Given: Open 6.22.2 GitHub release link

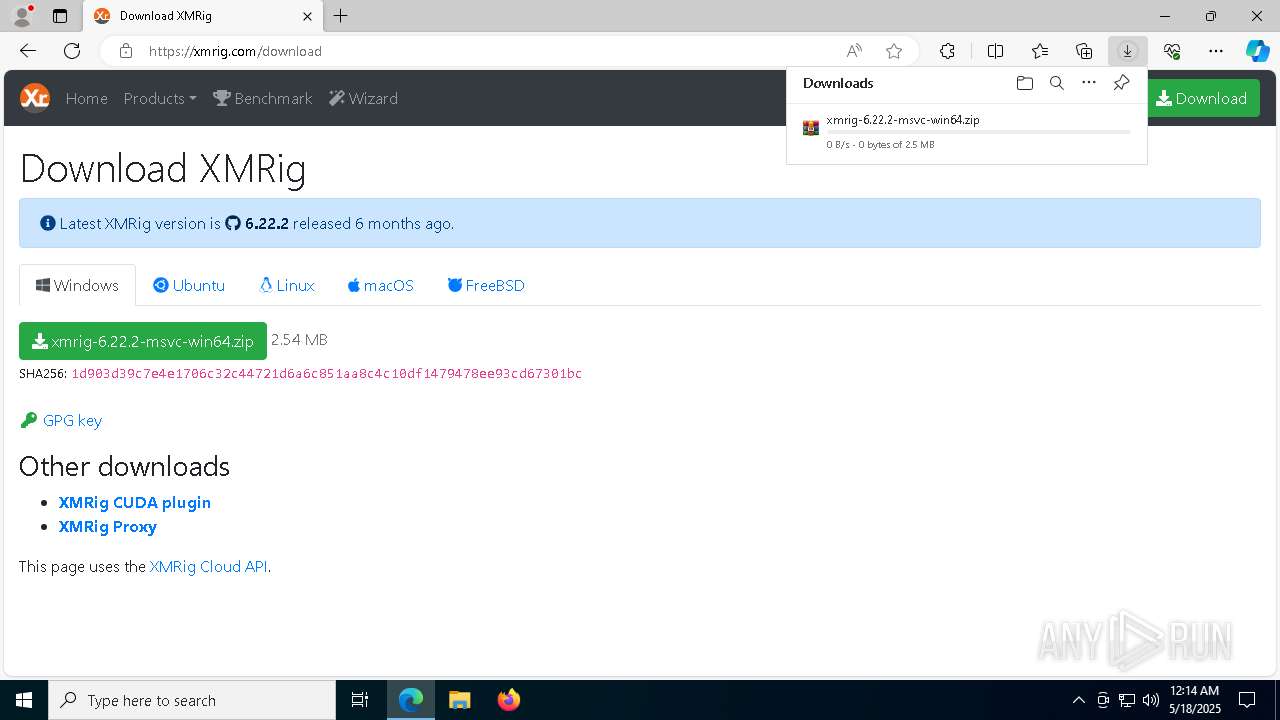Looking at the screenshot, I should [257, 223].
